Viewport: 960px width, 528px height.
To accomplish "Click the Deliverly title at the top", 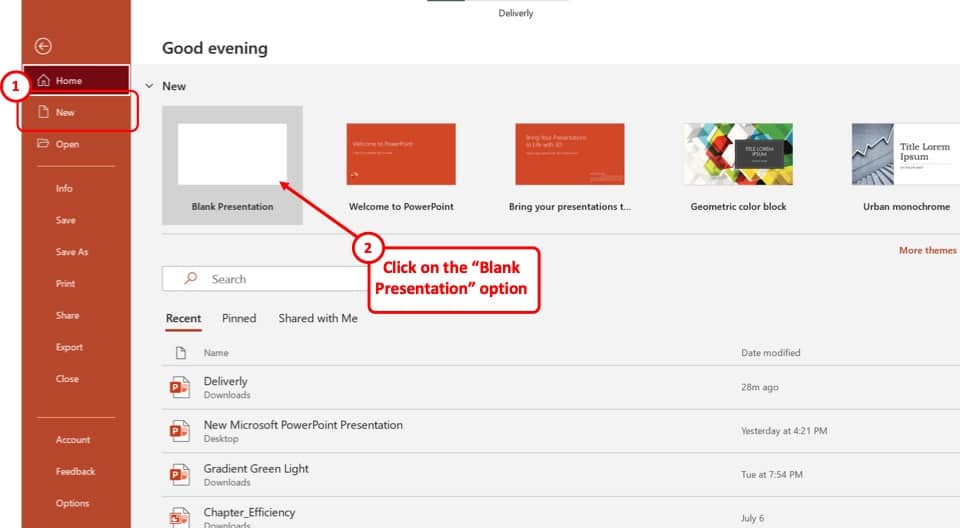I will (516, 13).
